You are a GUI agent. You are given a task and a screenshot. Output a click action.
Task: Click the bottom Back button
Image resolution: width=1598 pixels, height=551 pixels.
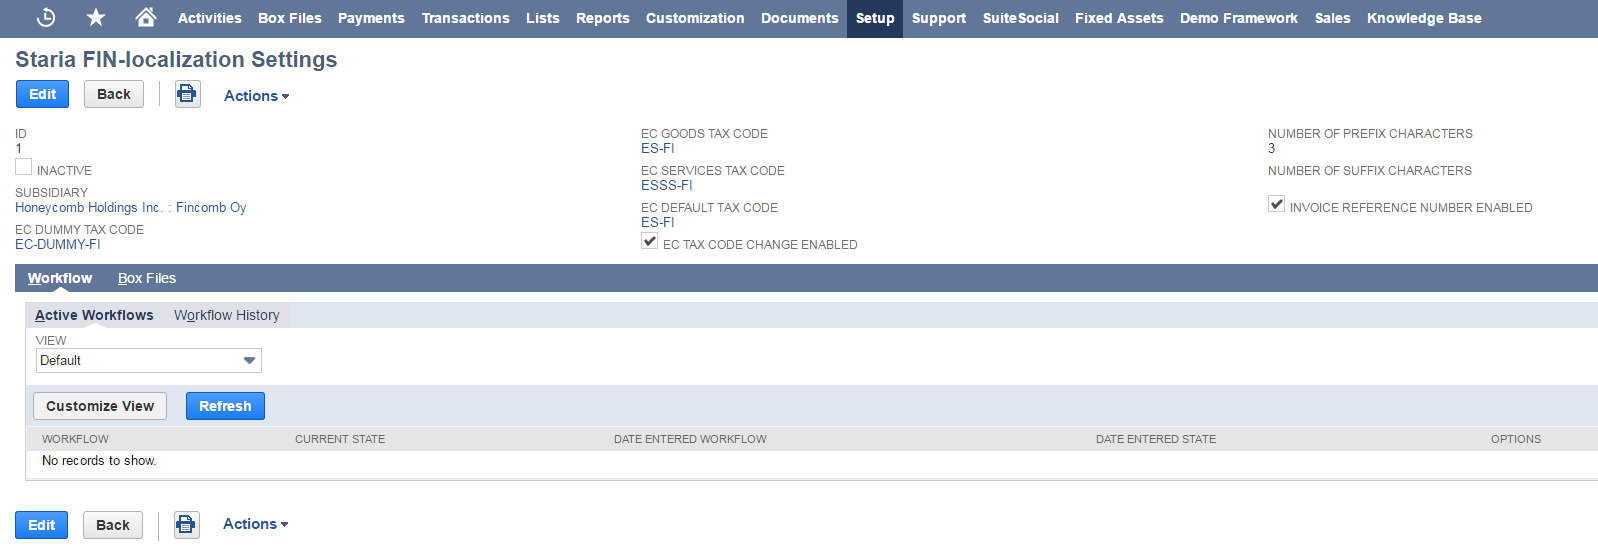click(x=113, y=525)
